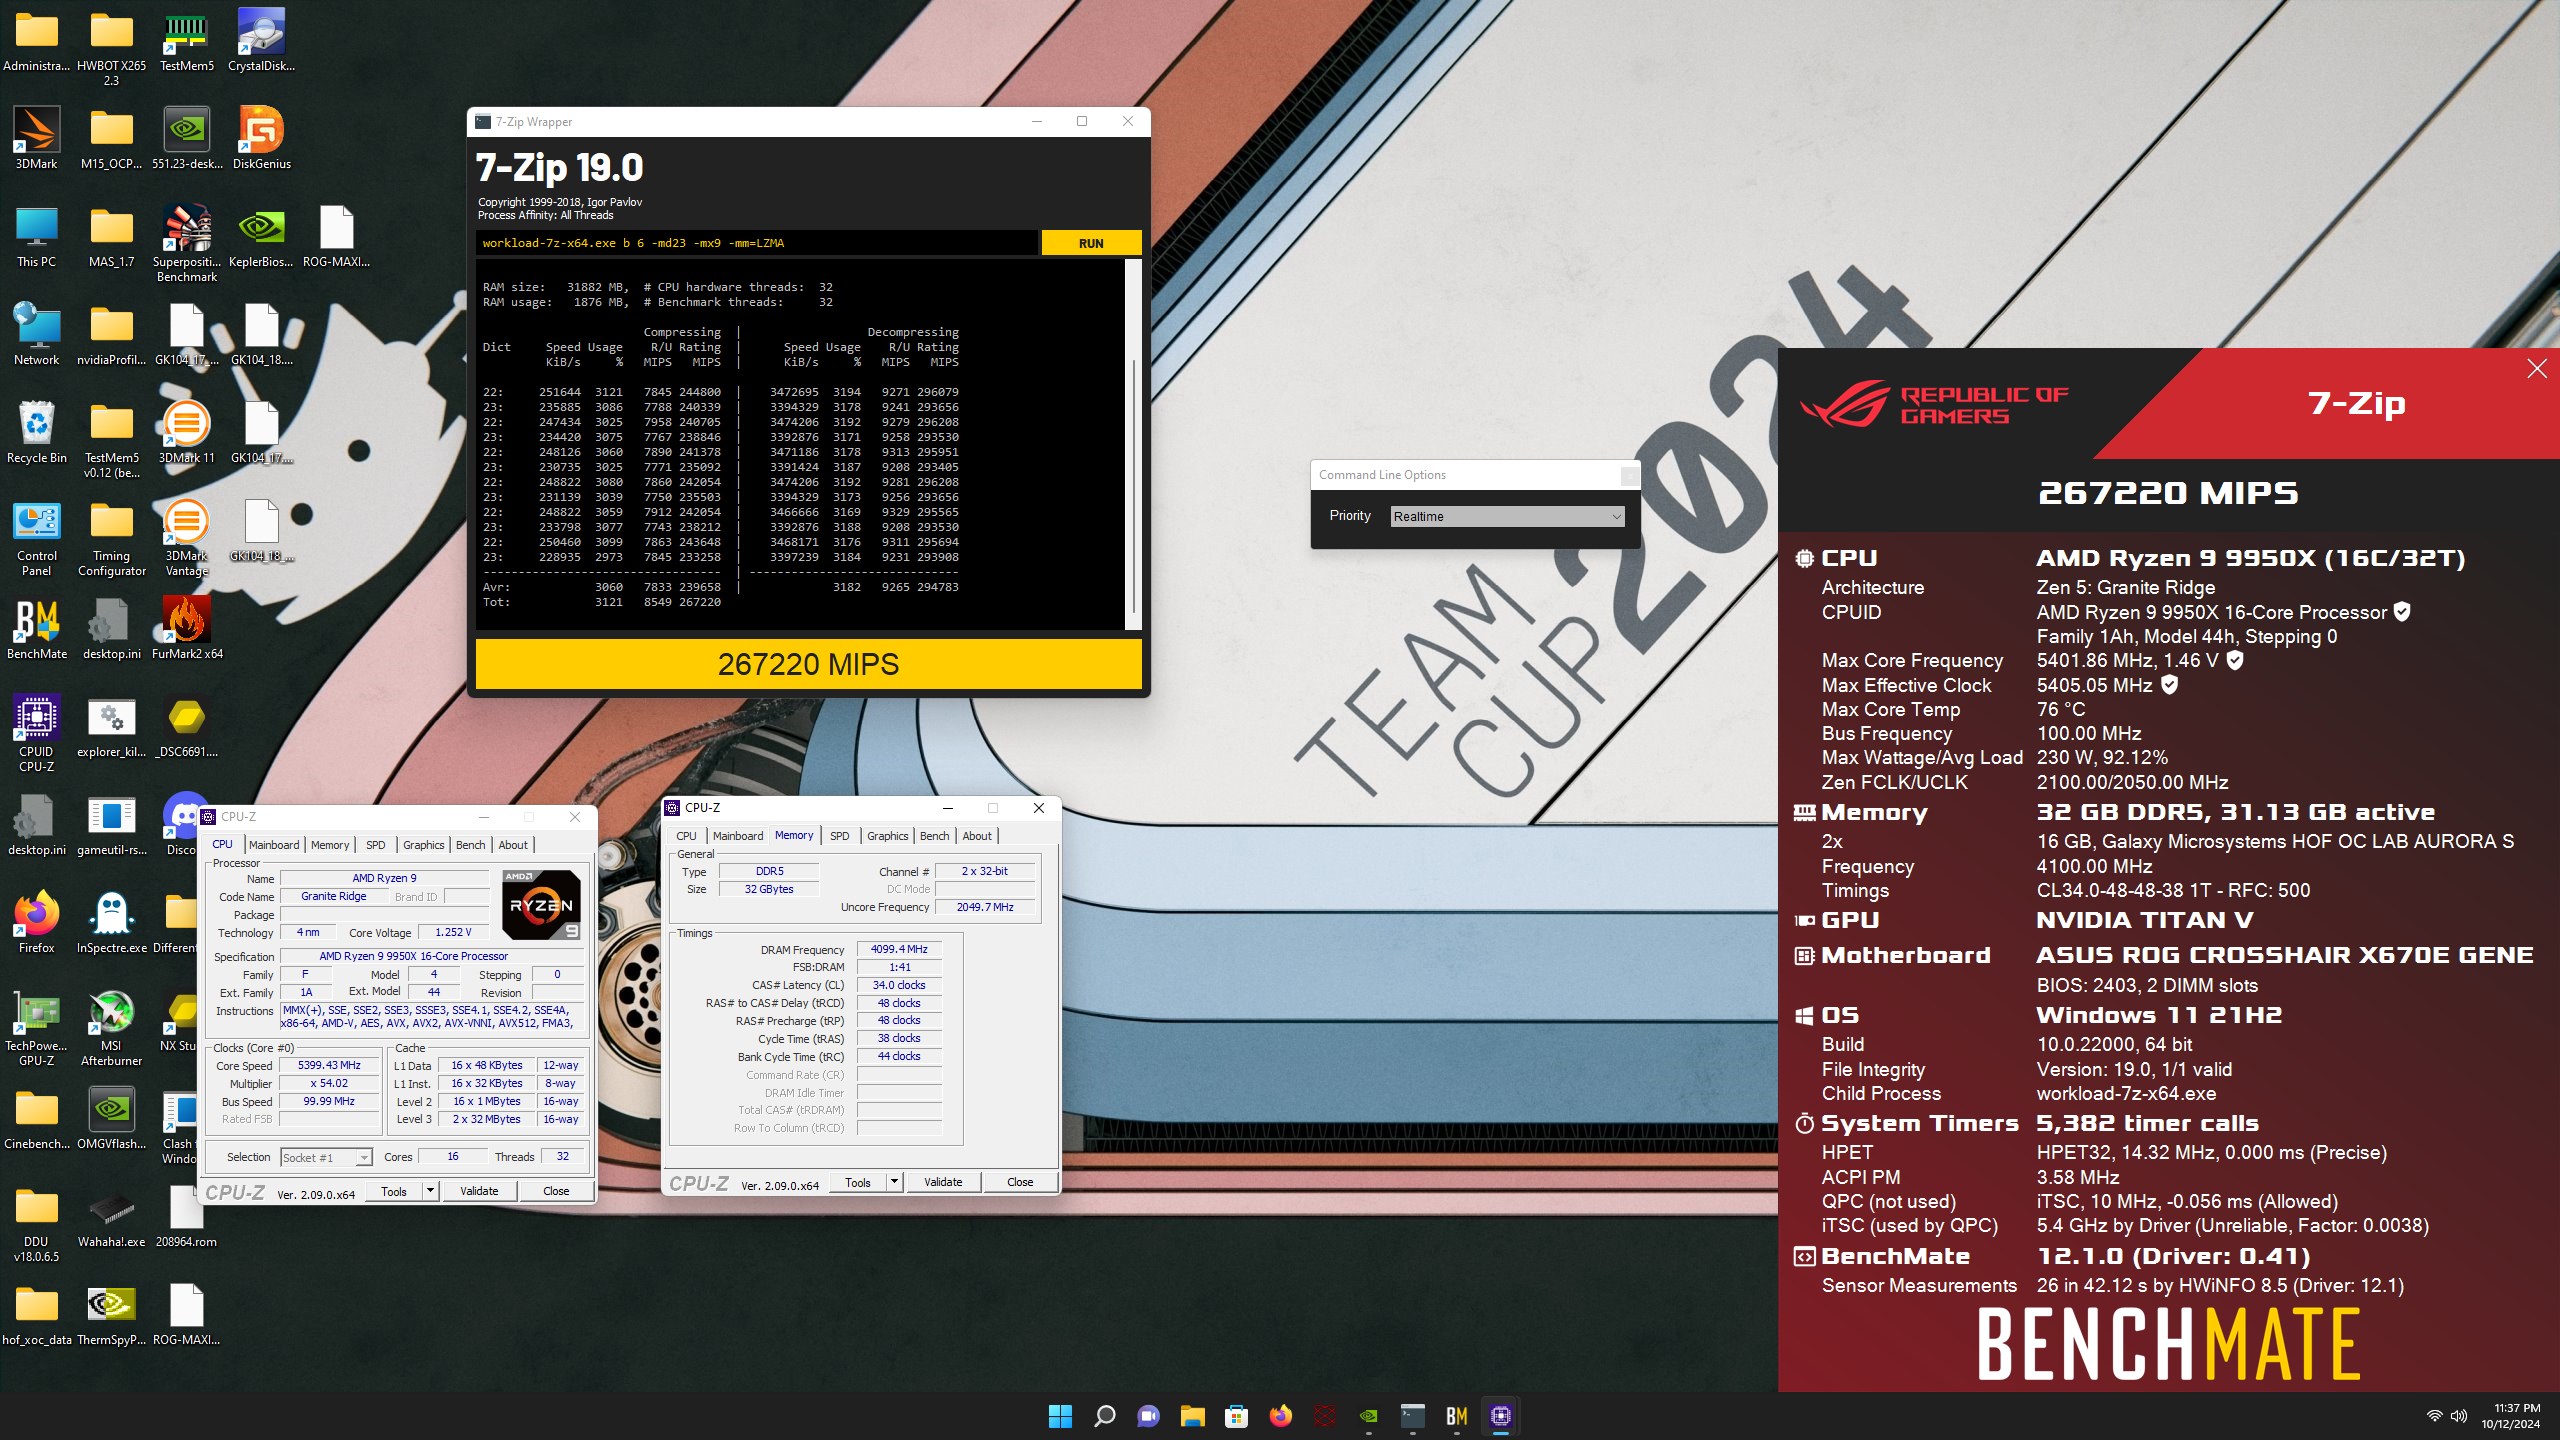Open Bench tab in left CPU-Z
This screenshot has width=2560, height=1440.
[x=470, y=845]
